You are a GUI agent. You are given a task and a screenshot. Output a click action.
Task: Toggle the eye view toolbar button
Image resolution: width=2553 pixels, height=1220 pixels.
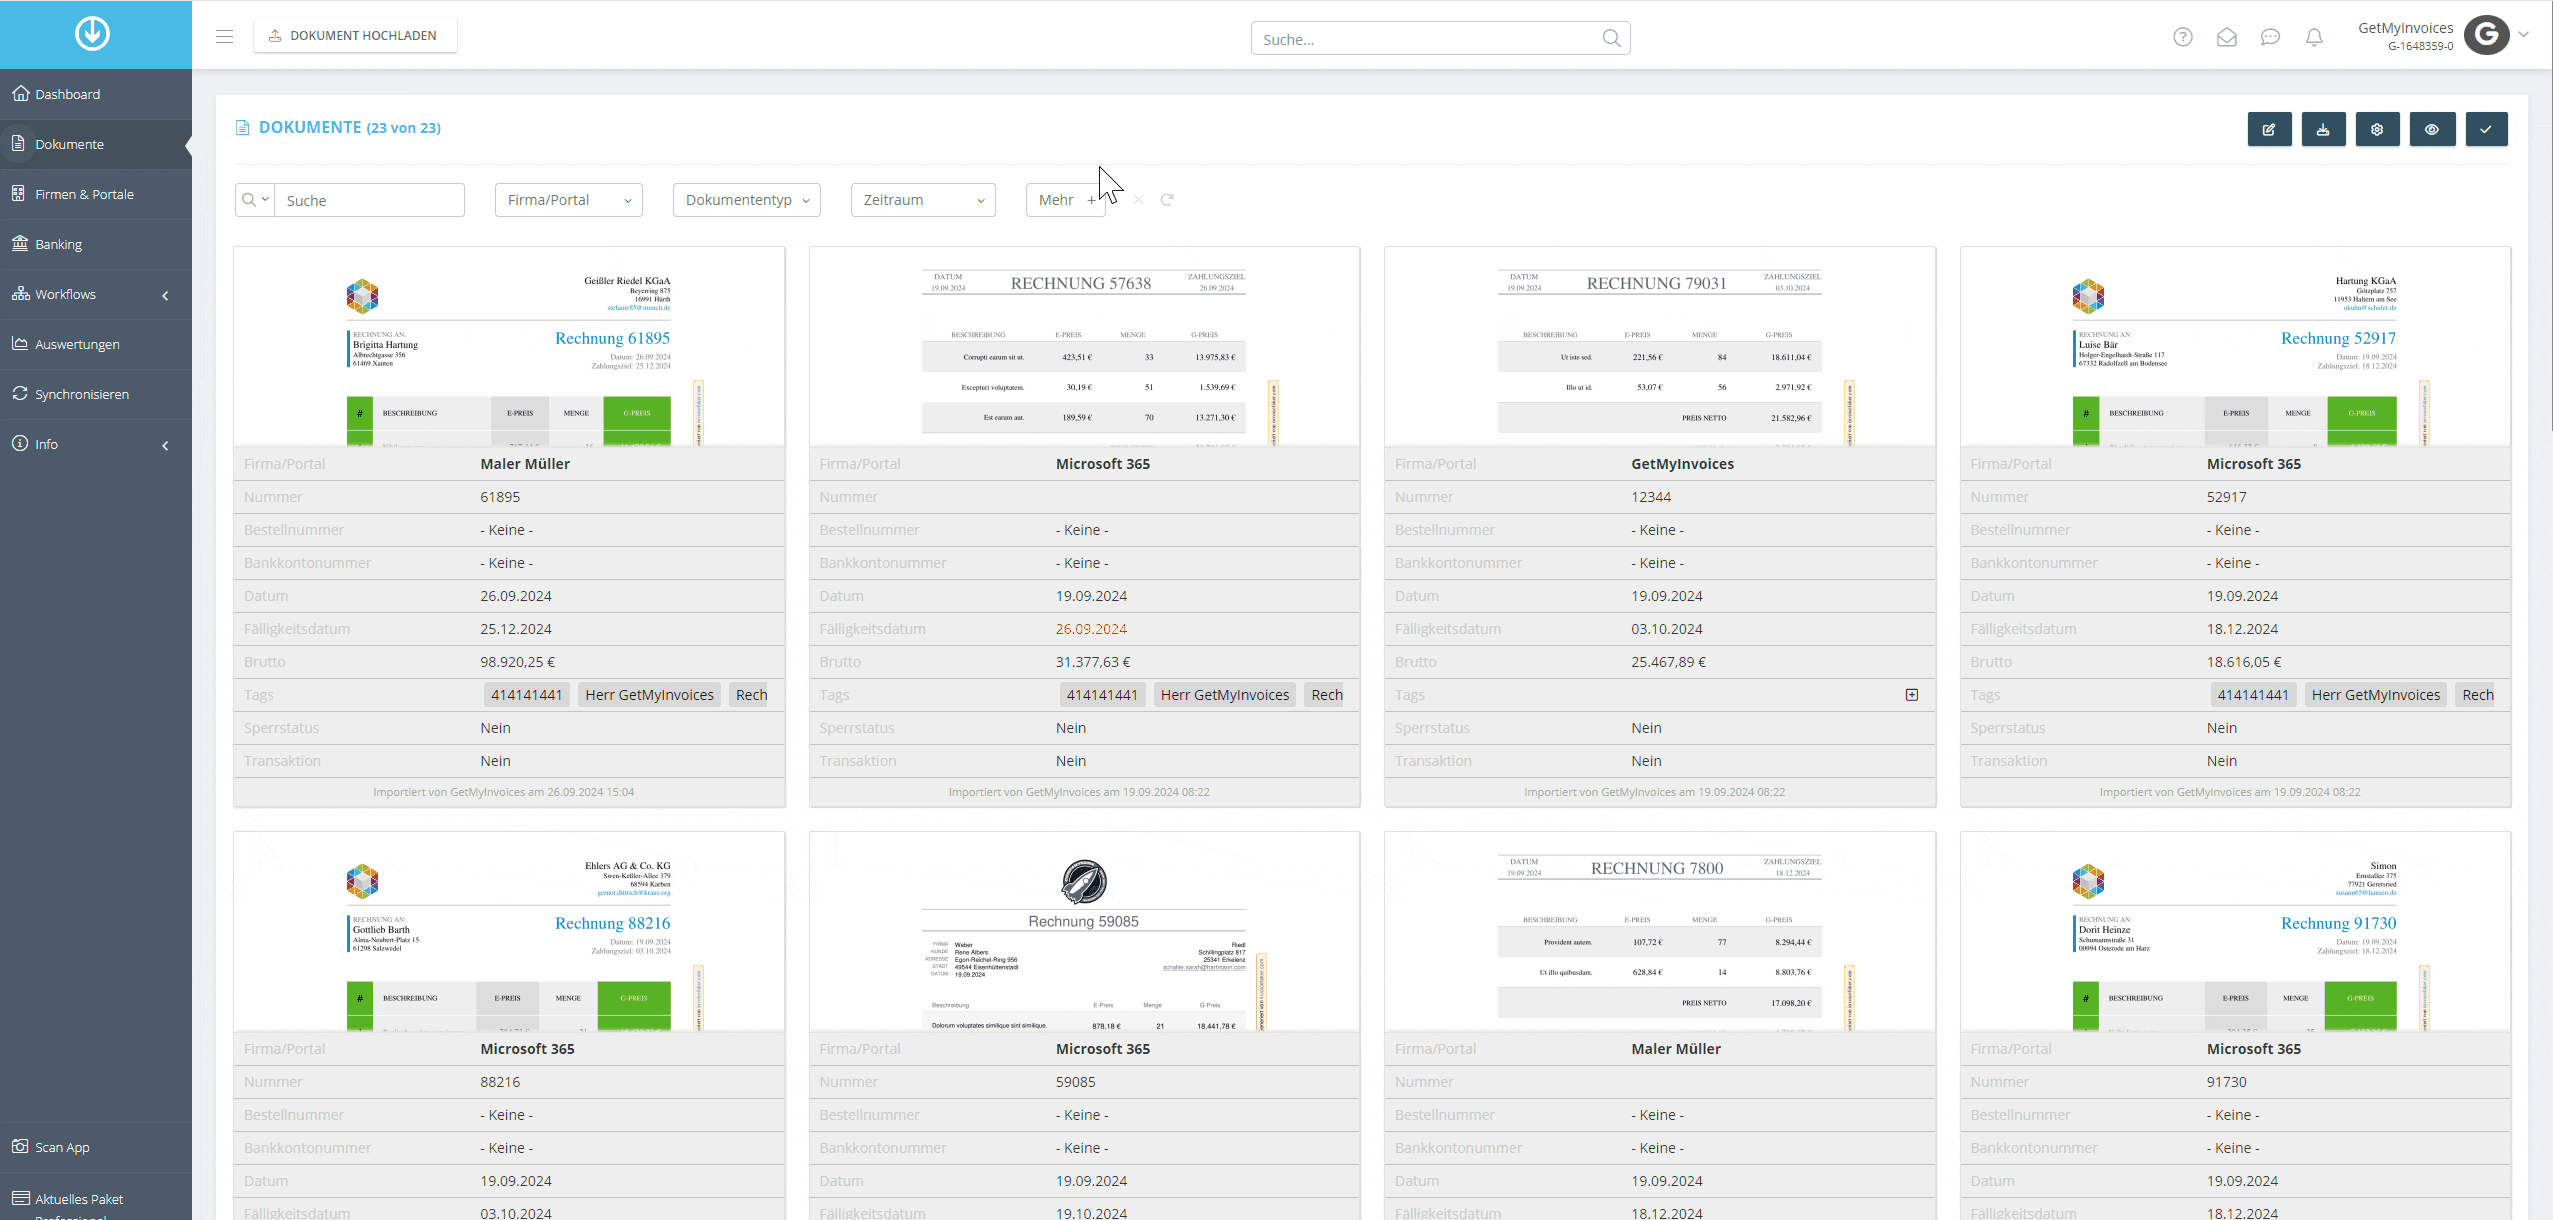[2432, 129]
